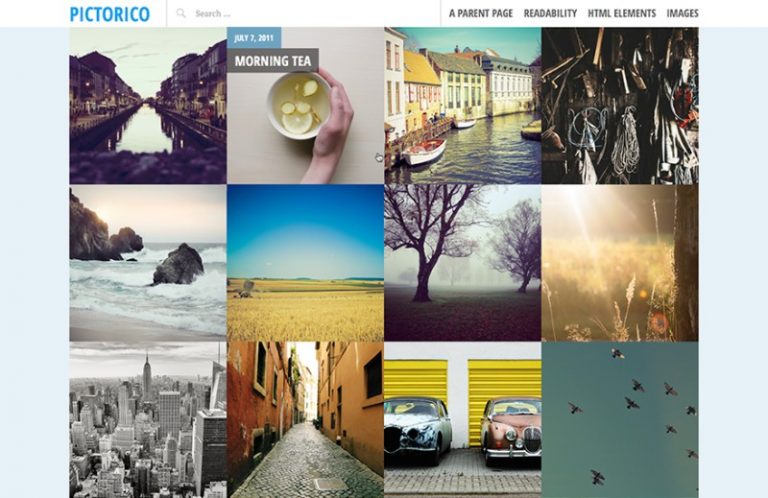768x498 pixels.
Task: Click the July 7, 2011 date label
Action: coord(254,38)
